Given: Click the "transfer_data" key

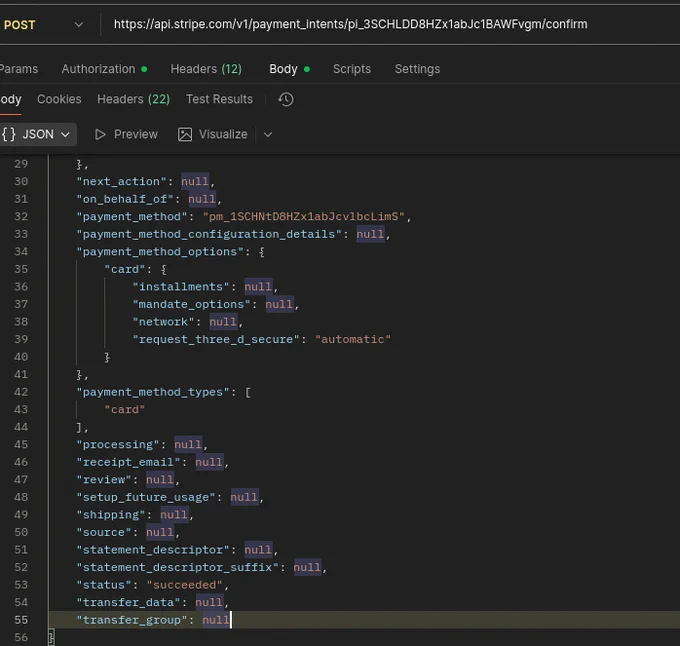Looking at the screenshot, I should pyautogui.click(x=128, y=603).
